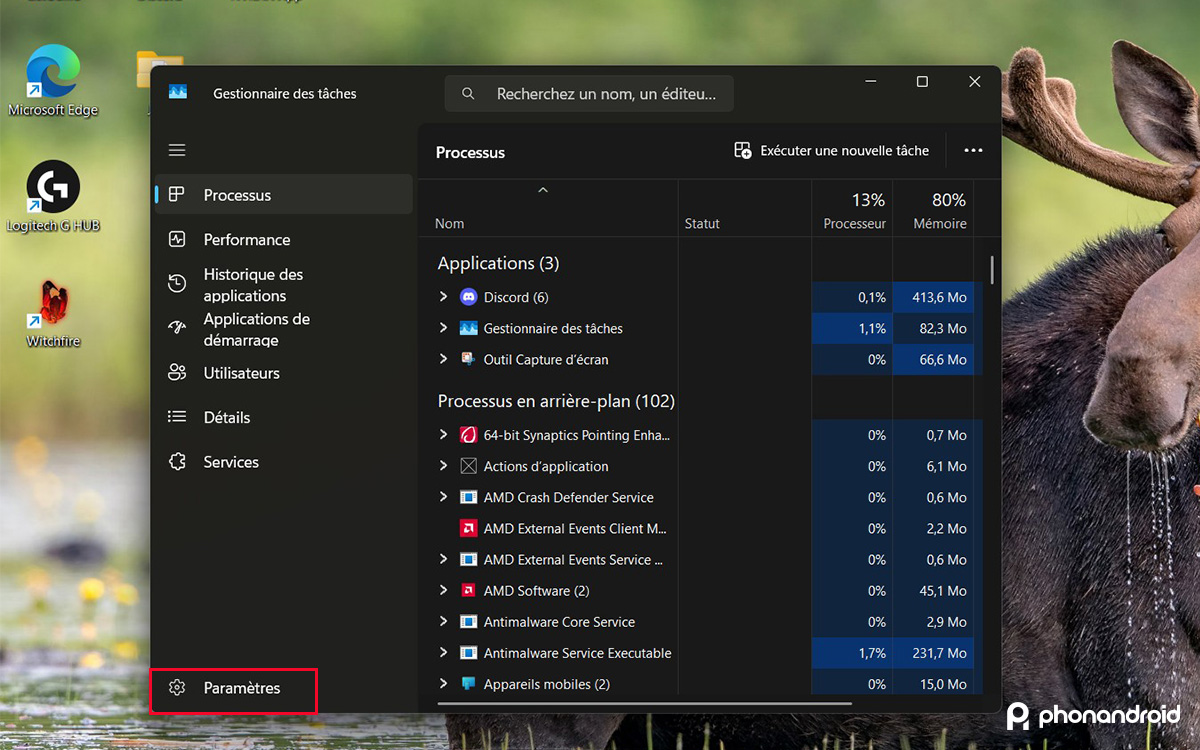
Task: Expand AMD Crash Defender Service row
Action: coord(443,497)
